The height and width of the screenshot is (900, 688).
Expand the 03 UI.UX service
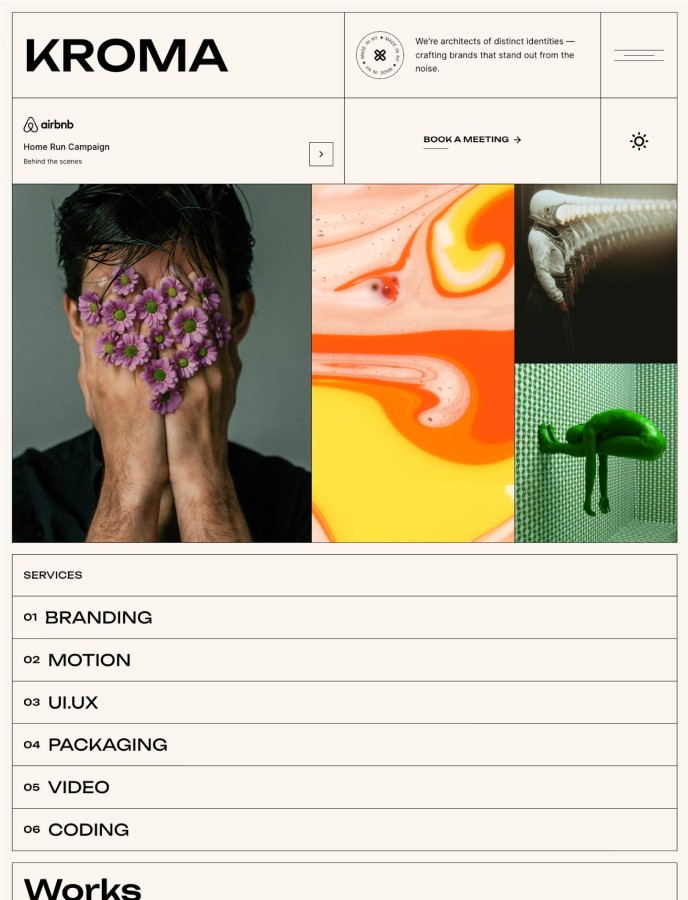344,703
